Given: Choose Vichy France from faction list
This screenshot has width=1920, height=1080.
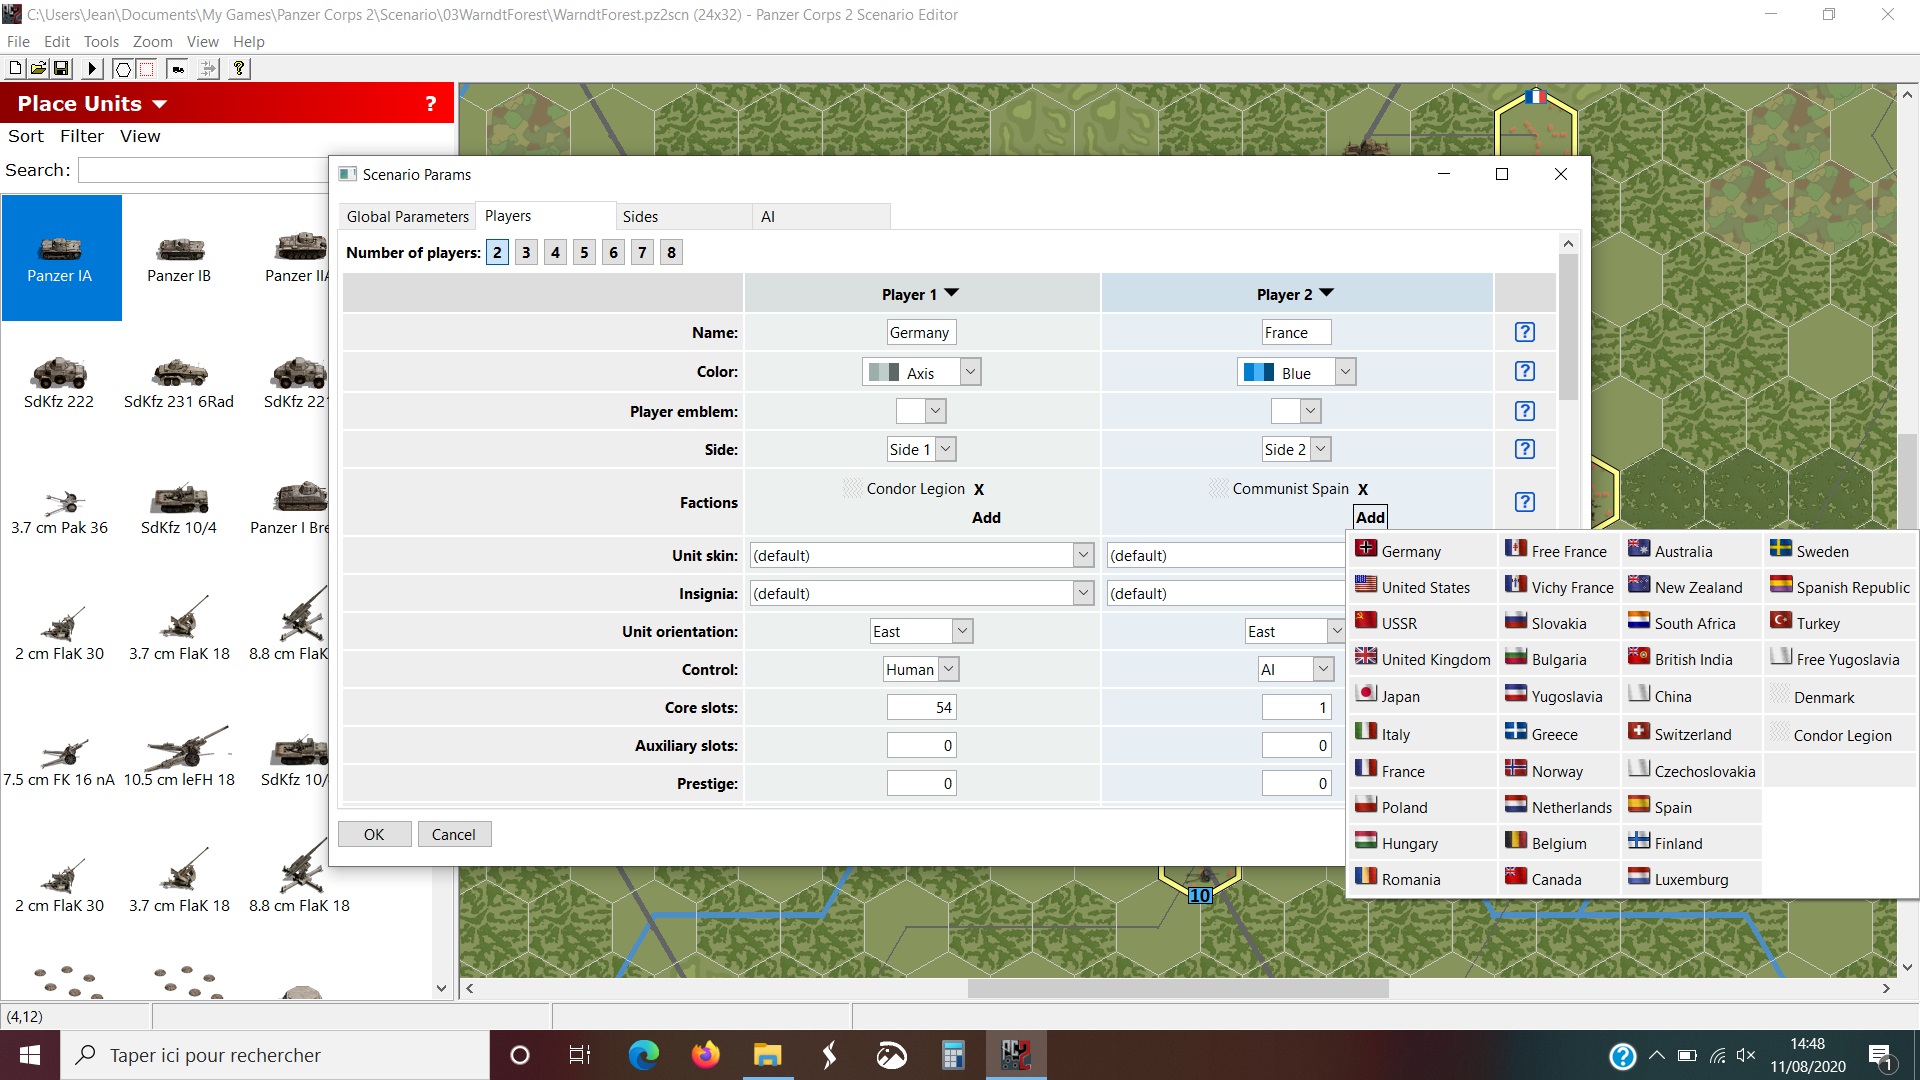Looking at the screenshot, I should coord(1560,587).
